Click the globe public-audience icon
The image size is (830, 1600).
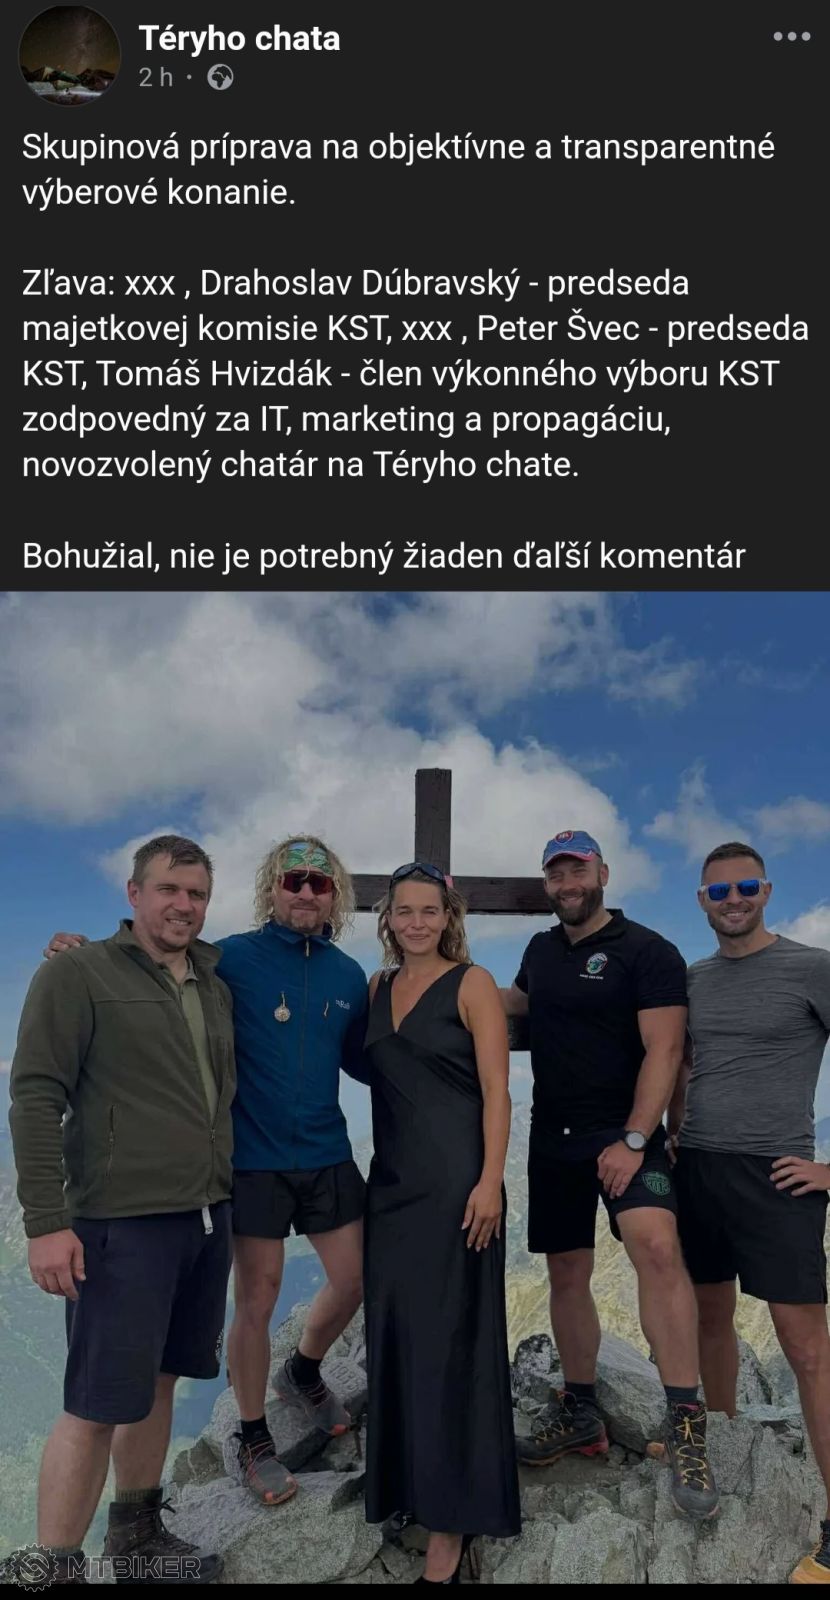[220, 77]
